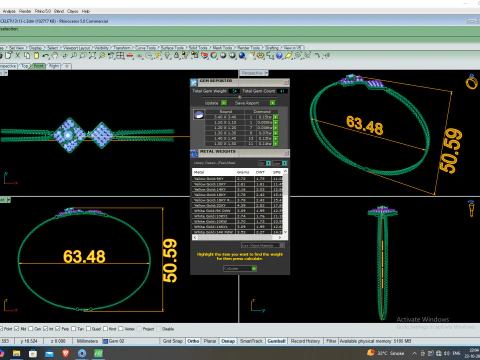The width and height of the screenshot is (480, 360).
Task: Open Brave browser from the taskbar
Action: 66,353
